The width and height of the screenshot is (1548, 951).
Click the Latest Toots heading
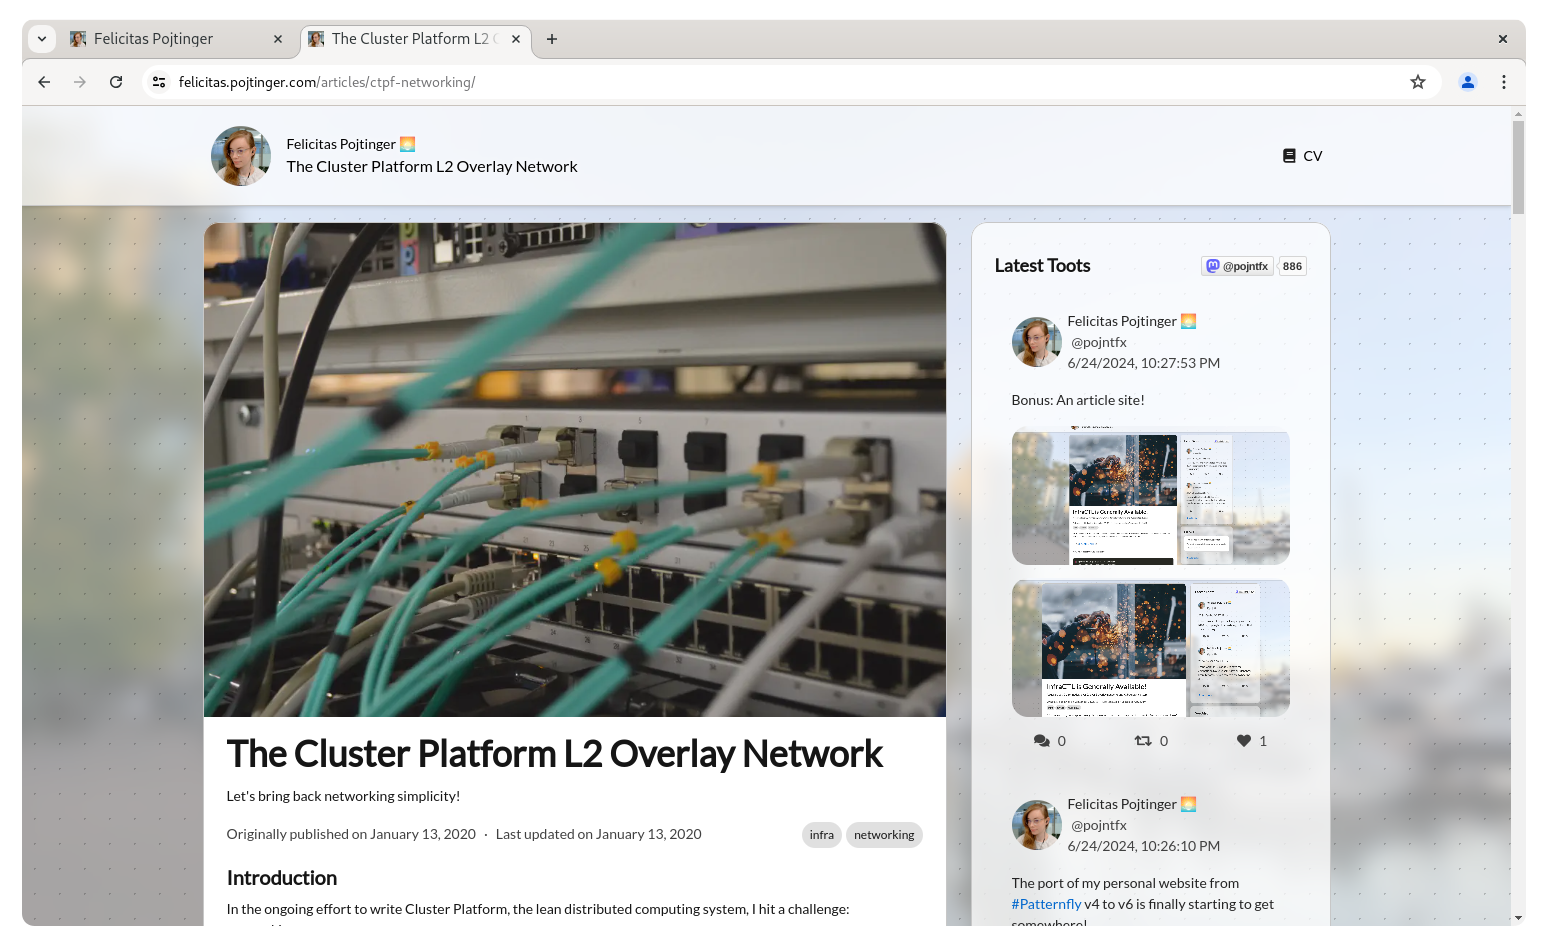tap(1042, 265)
